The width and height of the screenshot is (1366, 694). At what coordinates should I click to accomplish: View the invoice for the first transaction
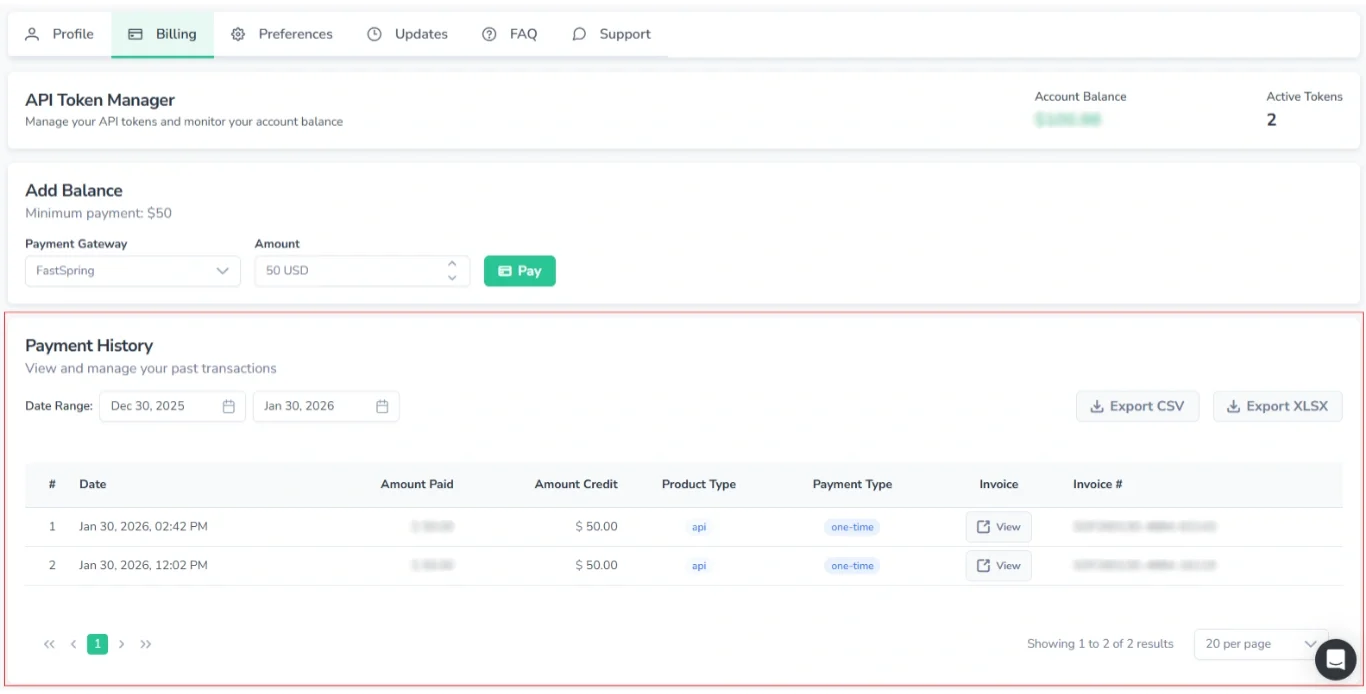pos(998,526)
